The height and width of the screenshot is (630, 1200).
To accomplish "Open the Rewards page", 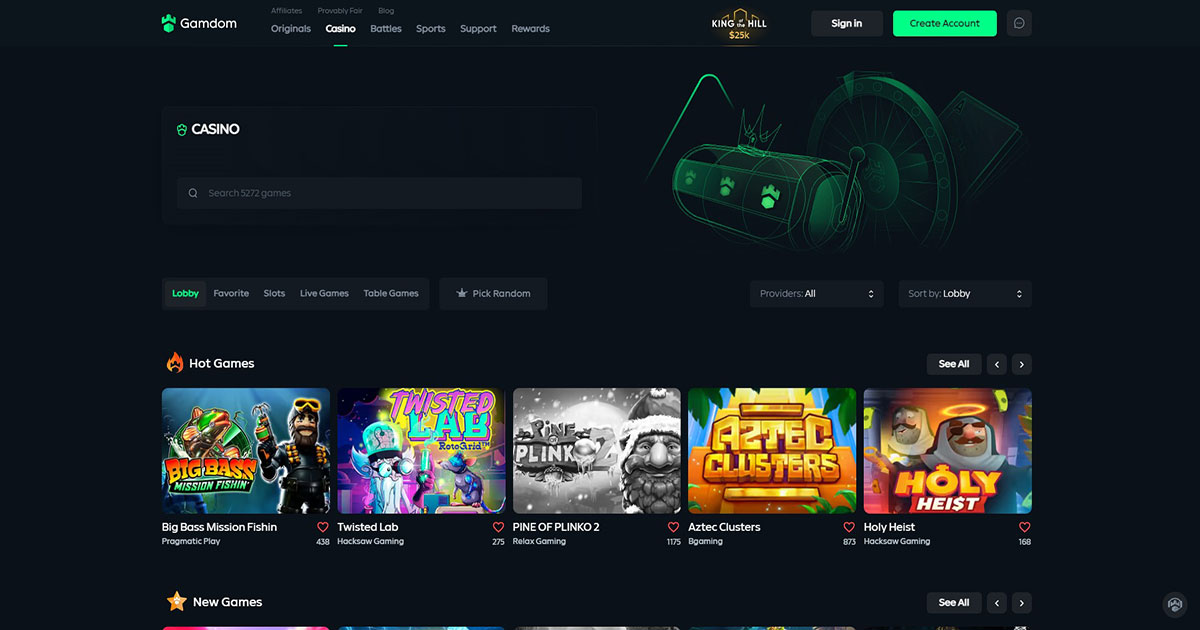I will pos(531,29).
